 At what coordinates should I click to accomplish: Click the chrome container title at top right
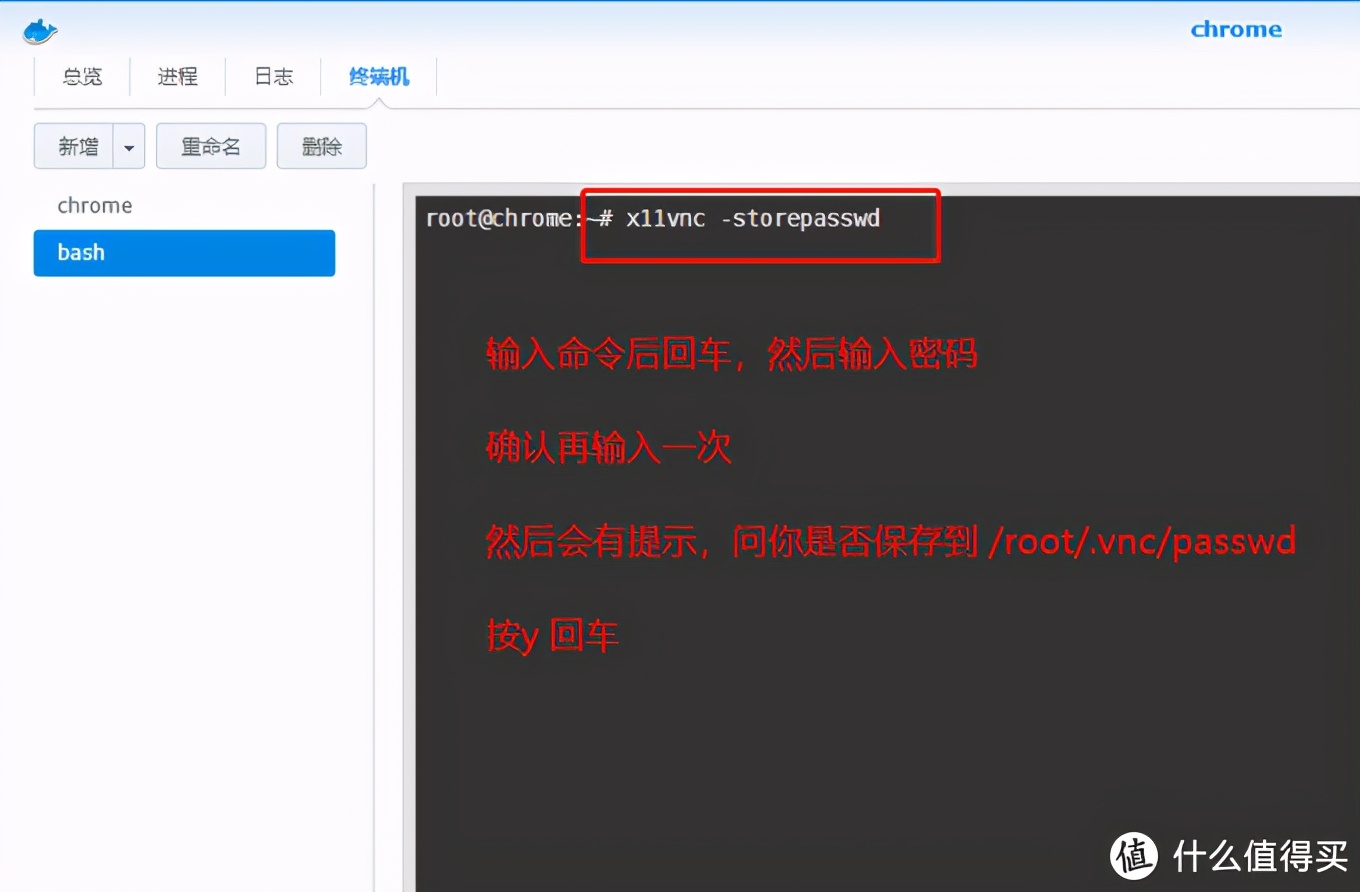click(x=1236, y=29)
